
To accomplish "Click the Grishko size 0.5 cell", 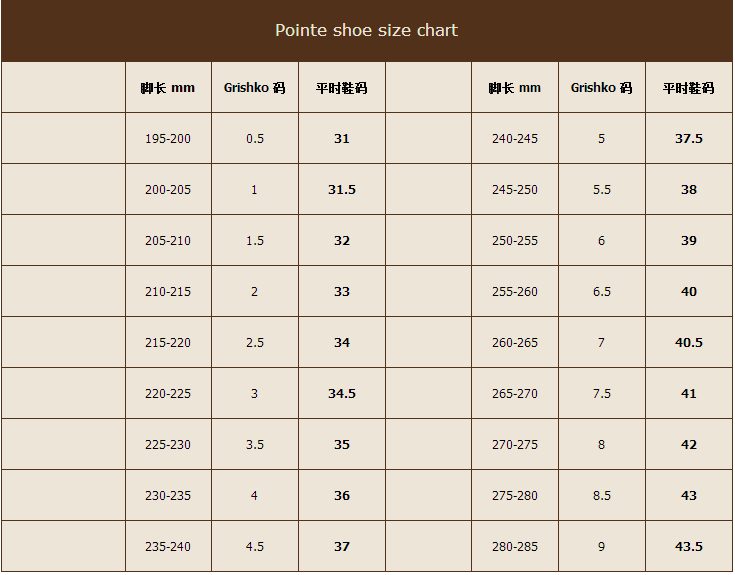I will tap(255, 139).
